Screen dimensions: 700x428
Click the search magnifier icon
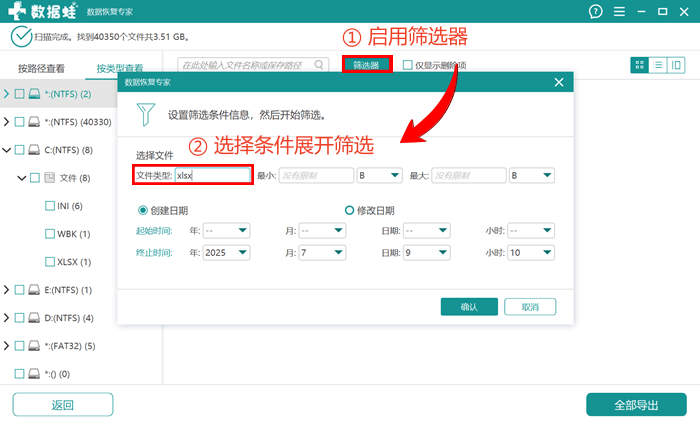pyautogui.click(x=319, y=65)
